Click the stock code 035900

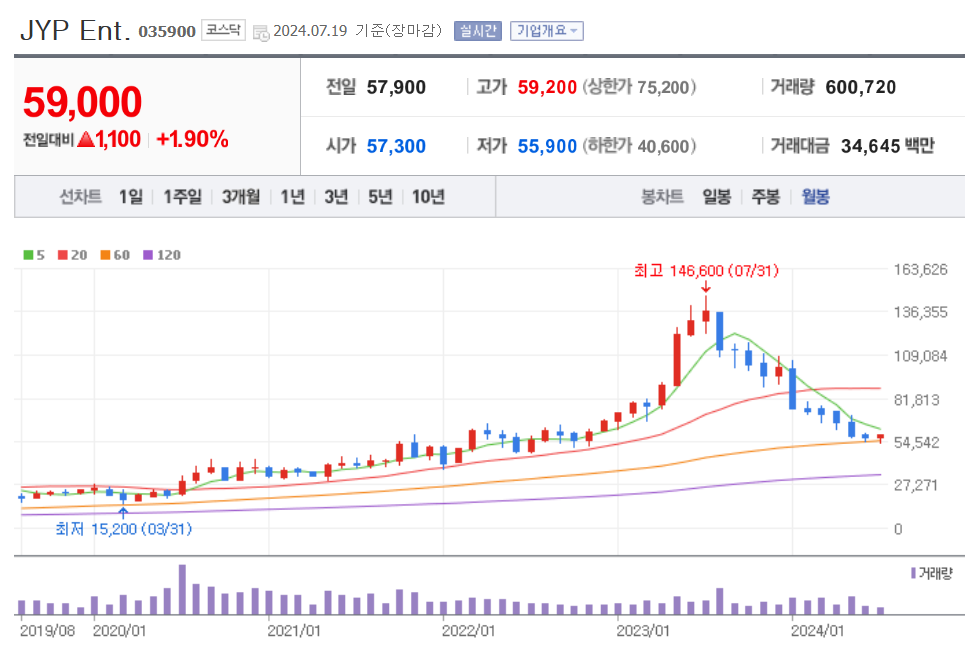click(167, 31)
